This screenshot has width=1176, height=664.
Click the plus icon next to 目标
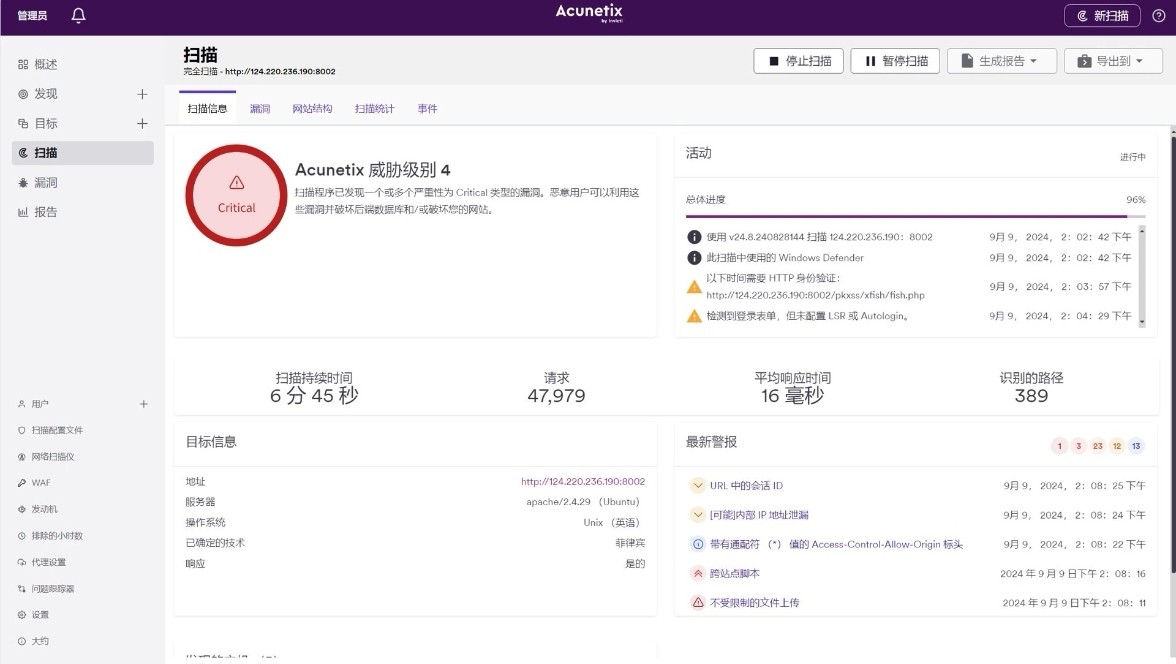click(x=142, y=124)
